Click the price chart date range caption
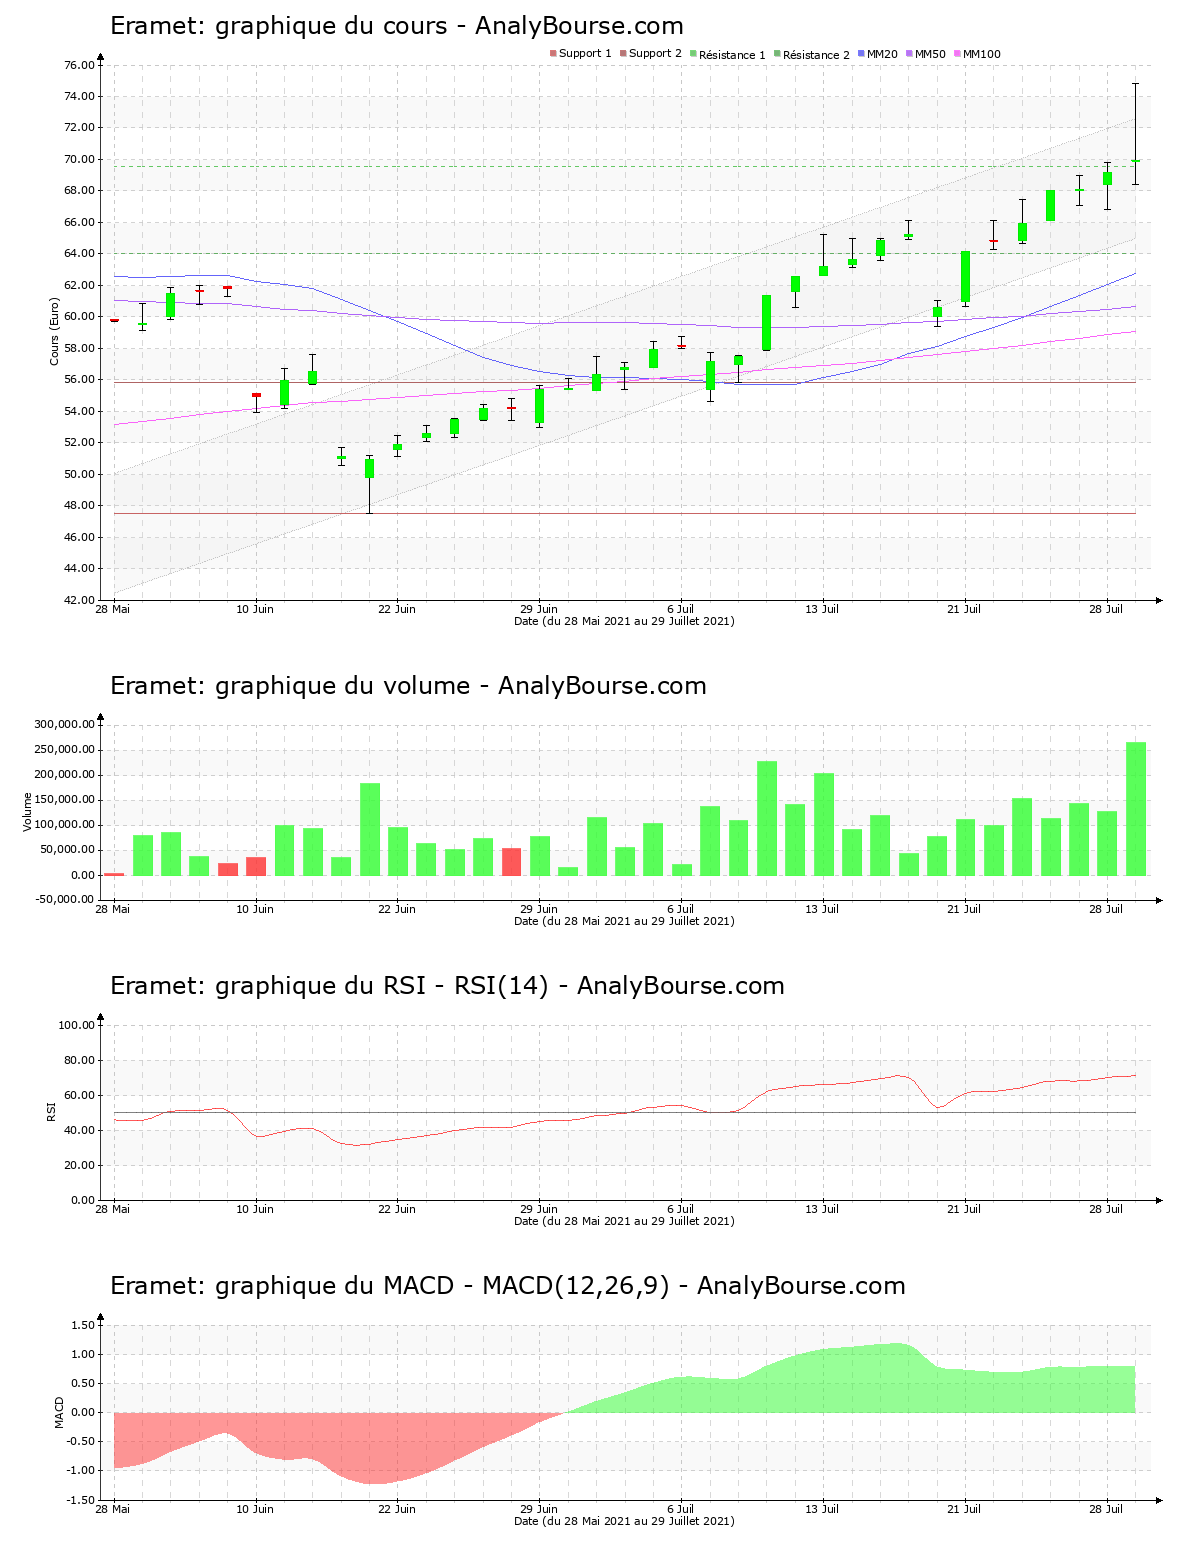Image resolution: width=1200 pixels, height=1550 pixels. point(624,621)
